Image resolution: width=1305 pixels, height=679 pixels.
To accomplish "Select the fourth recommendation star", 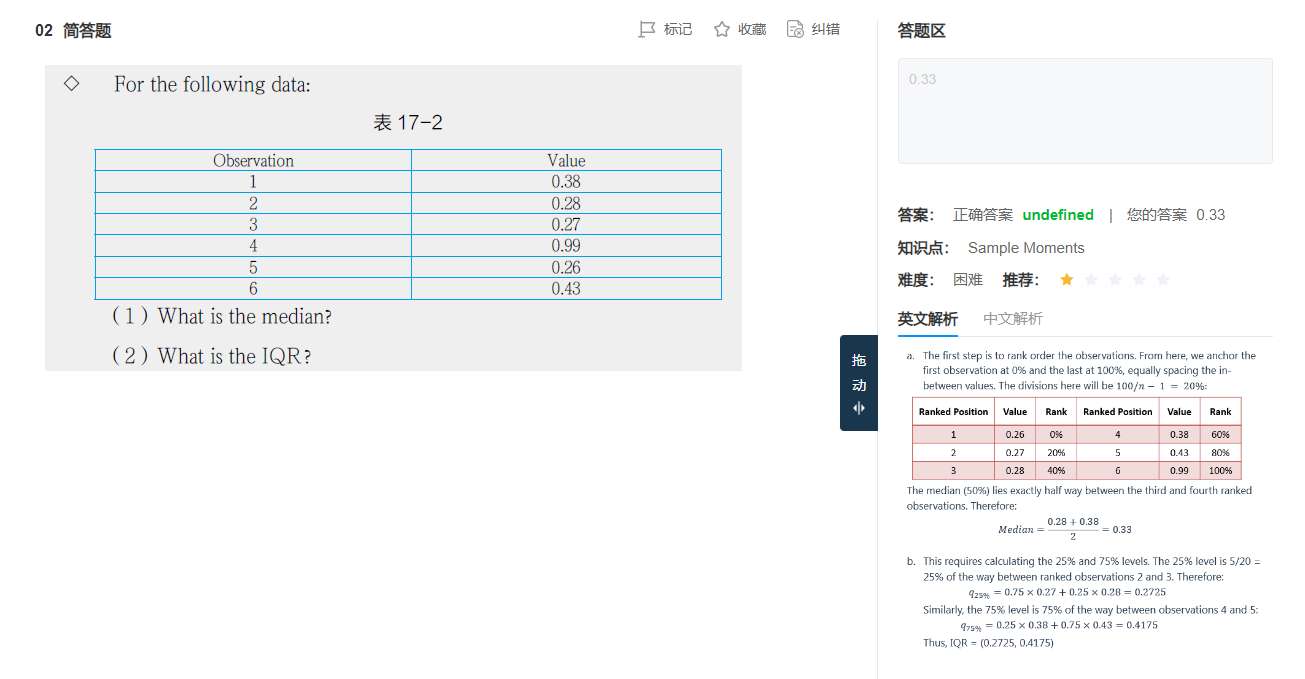I will point(1138,280).
